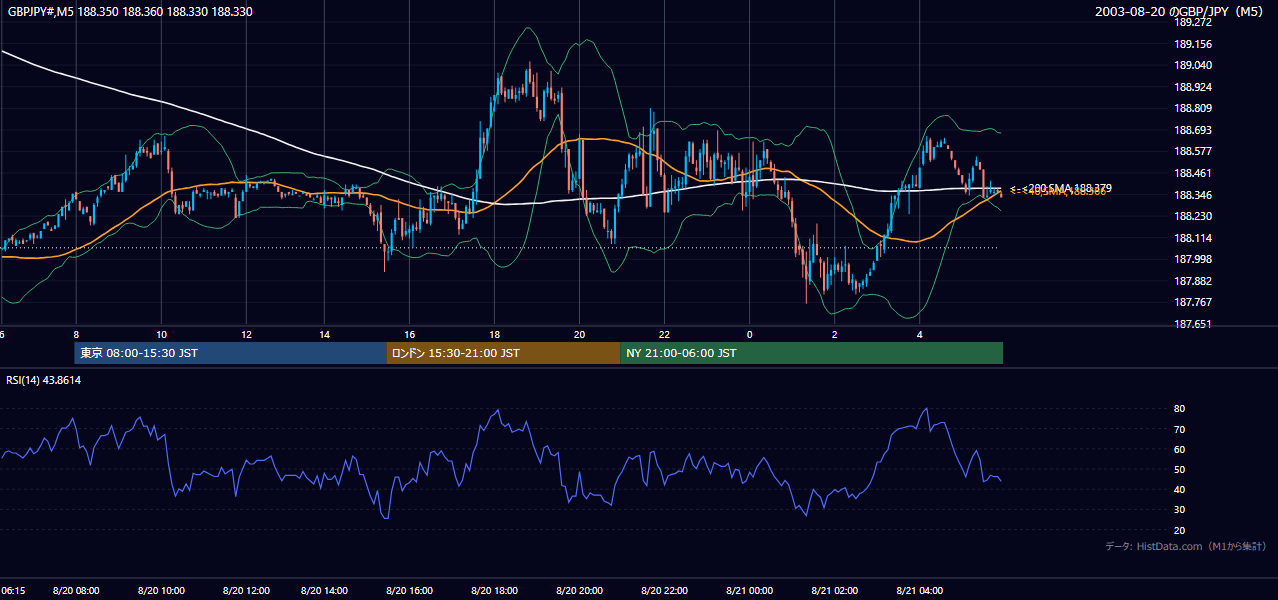Click the 189.156 price axis label

[x=1194, y=44]
